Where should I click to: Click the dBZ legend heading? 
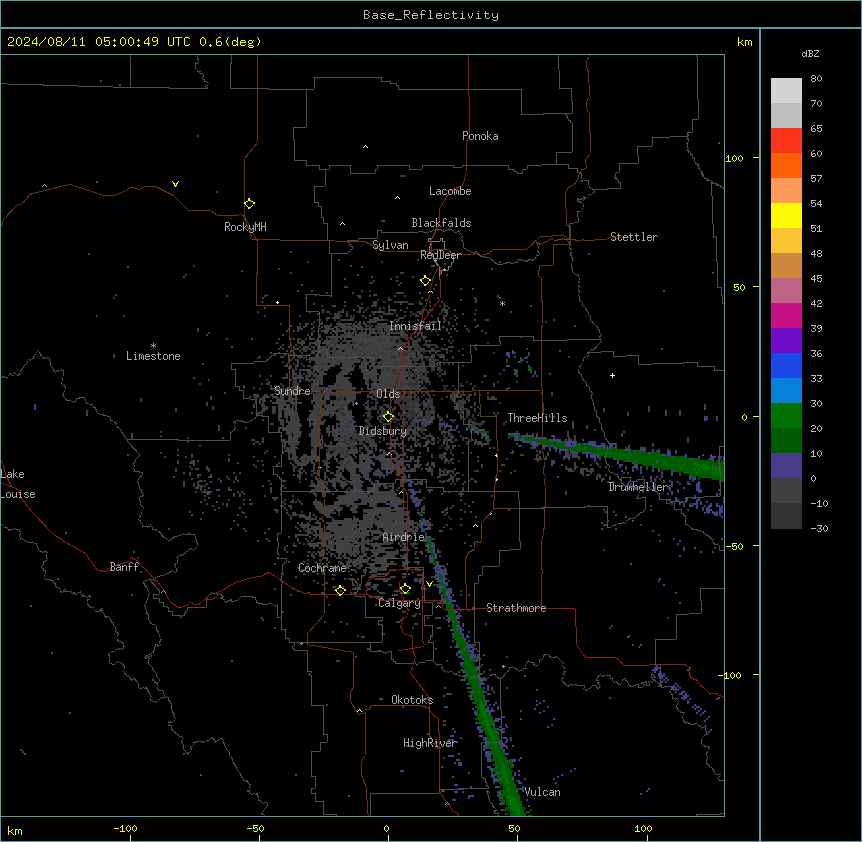pyautogui.click(x=810, y=53)
